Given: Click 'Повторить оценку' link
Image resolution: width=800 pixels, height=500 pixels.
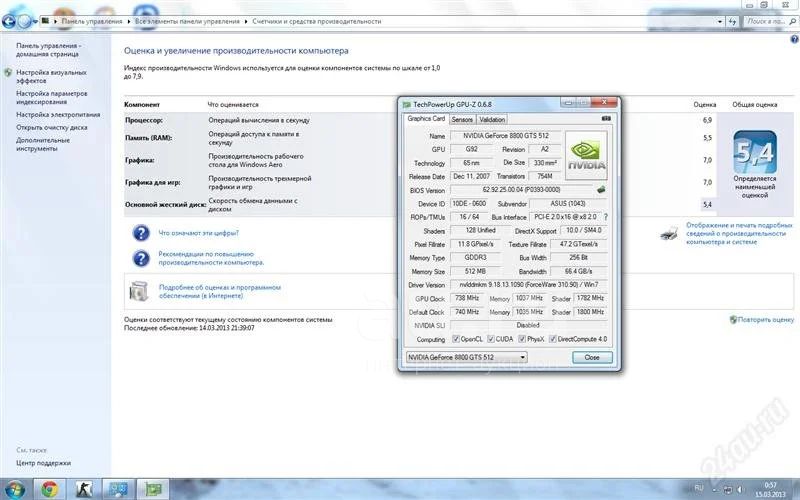Looking at the screenshot, I should point(766,319).
